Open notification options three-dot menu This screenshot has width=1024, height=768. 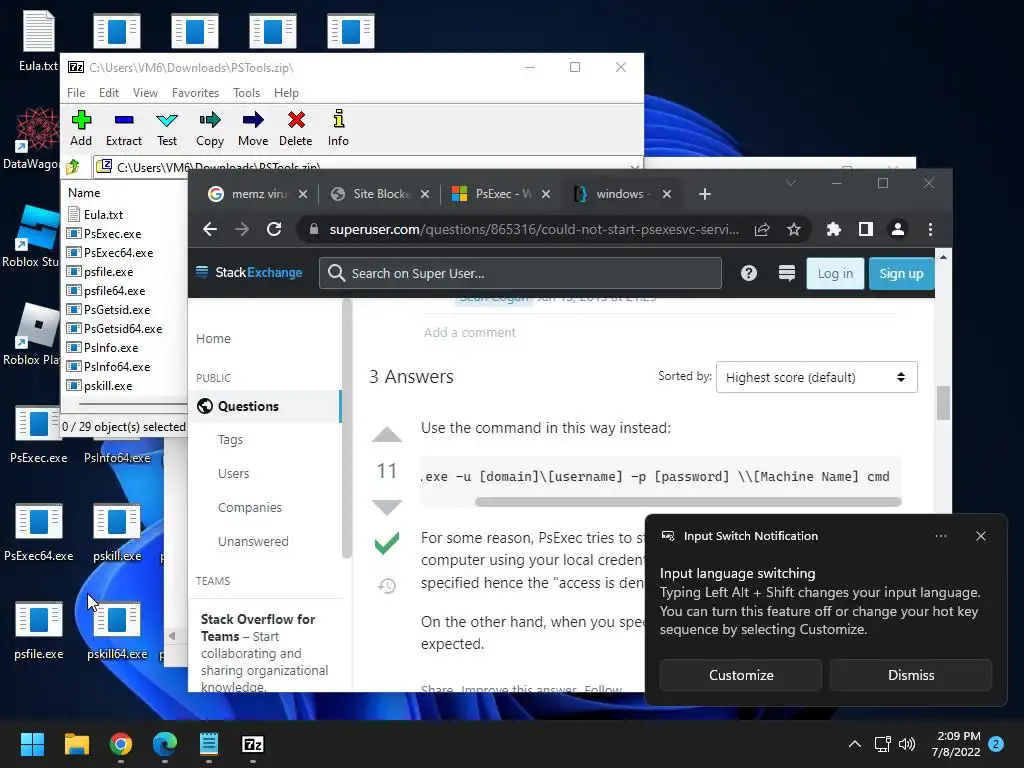(941, 536)
